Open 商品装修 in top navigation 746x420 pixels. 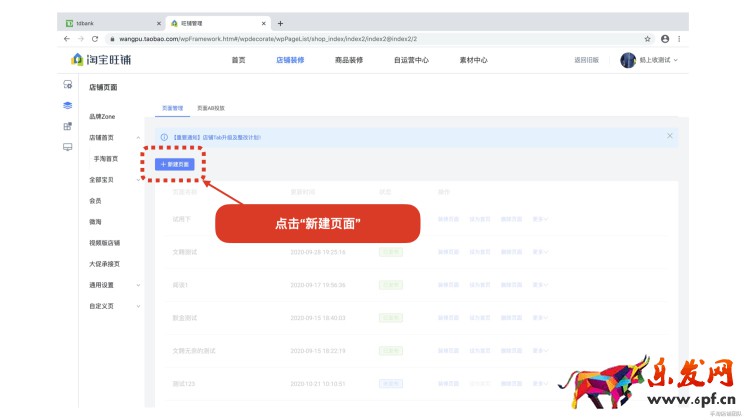349,60
